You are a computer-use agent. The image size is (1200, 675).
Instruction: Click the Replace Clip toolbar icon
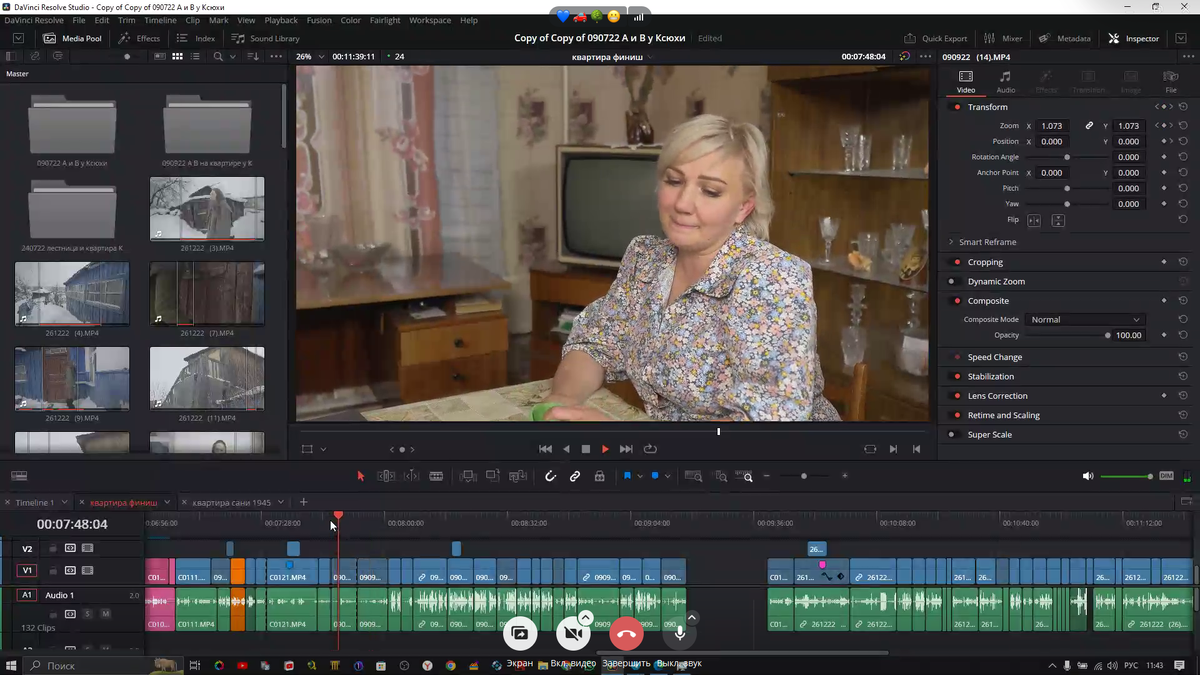(x=518, y=476)
